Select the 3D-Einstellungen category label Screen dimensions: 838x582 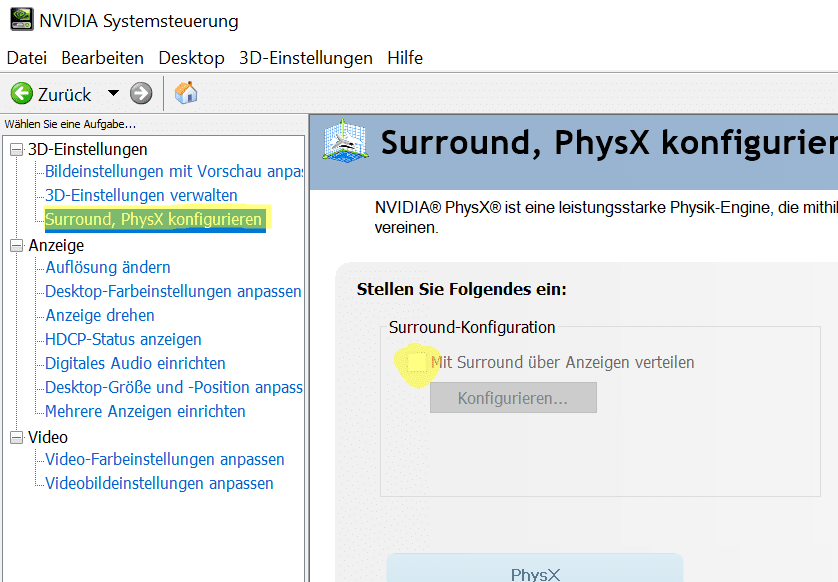(x=88, y=150)
